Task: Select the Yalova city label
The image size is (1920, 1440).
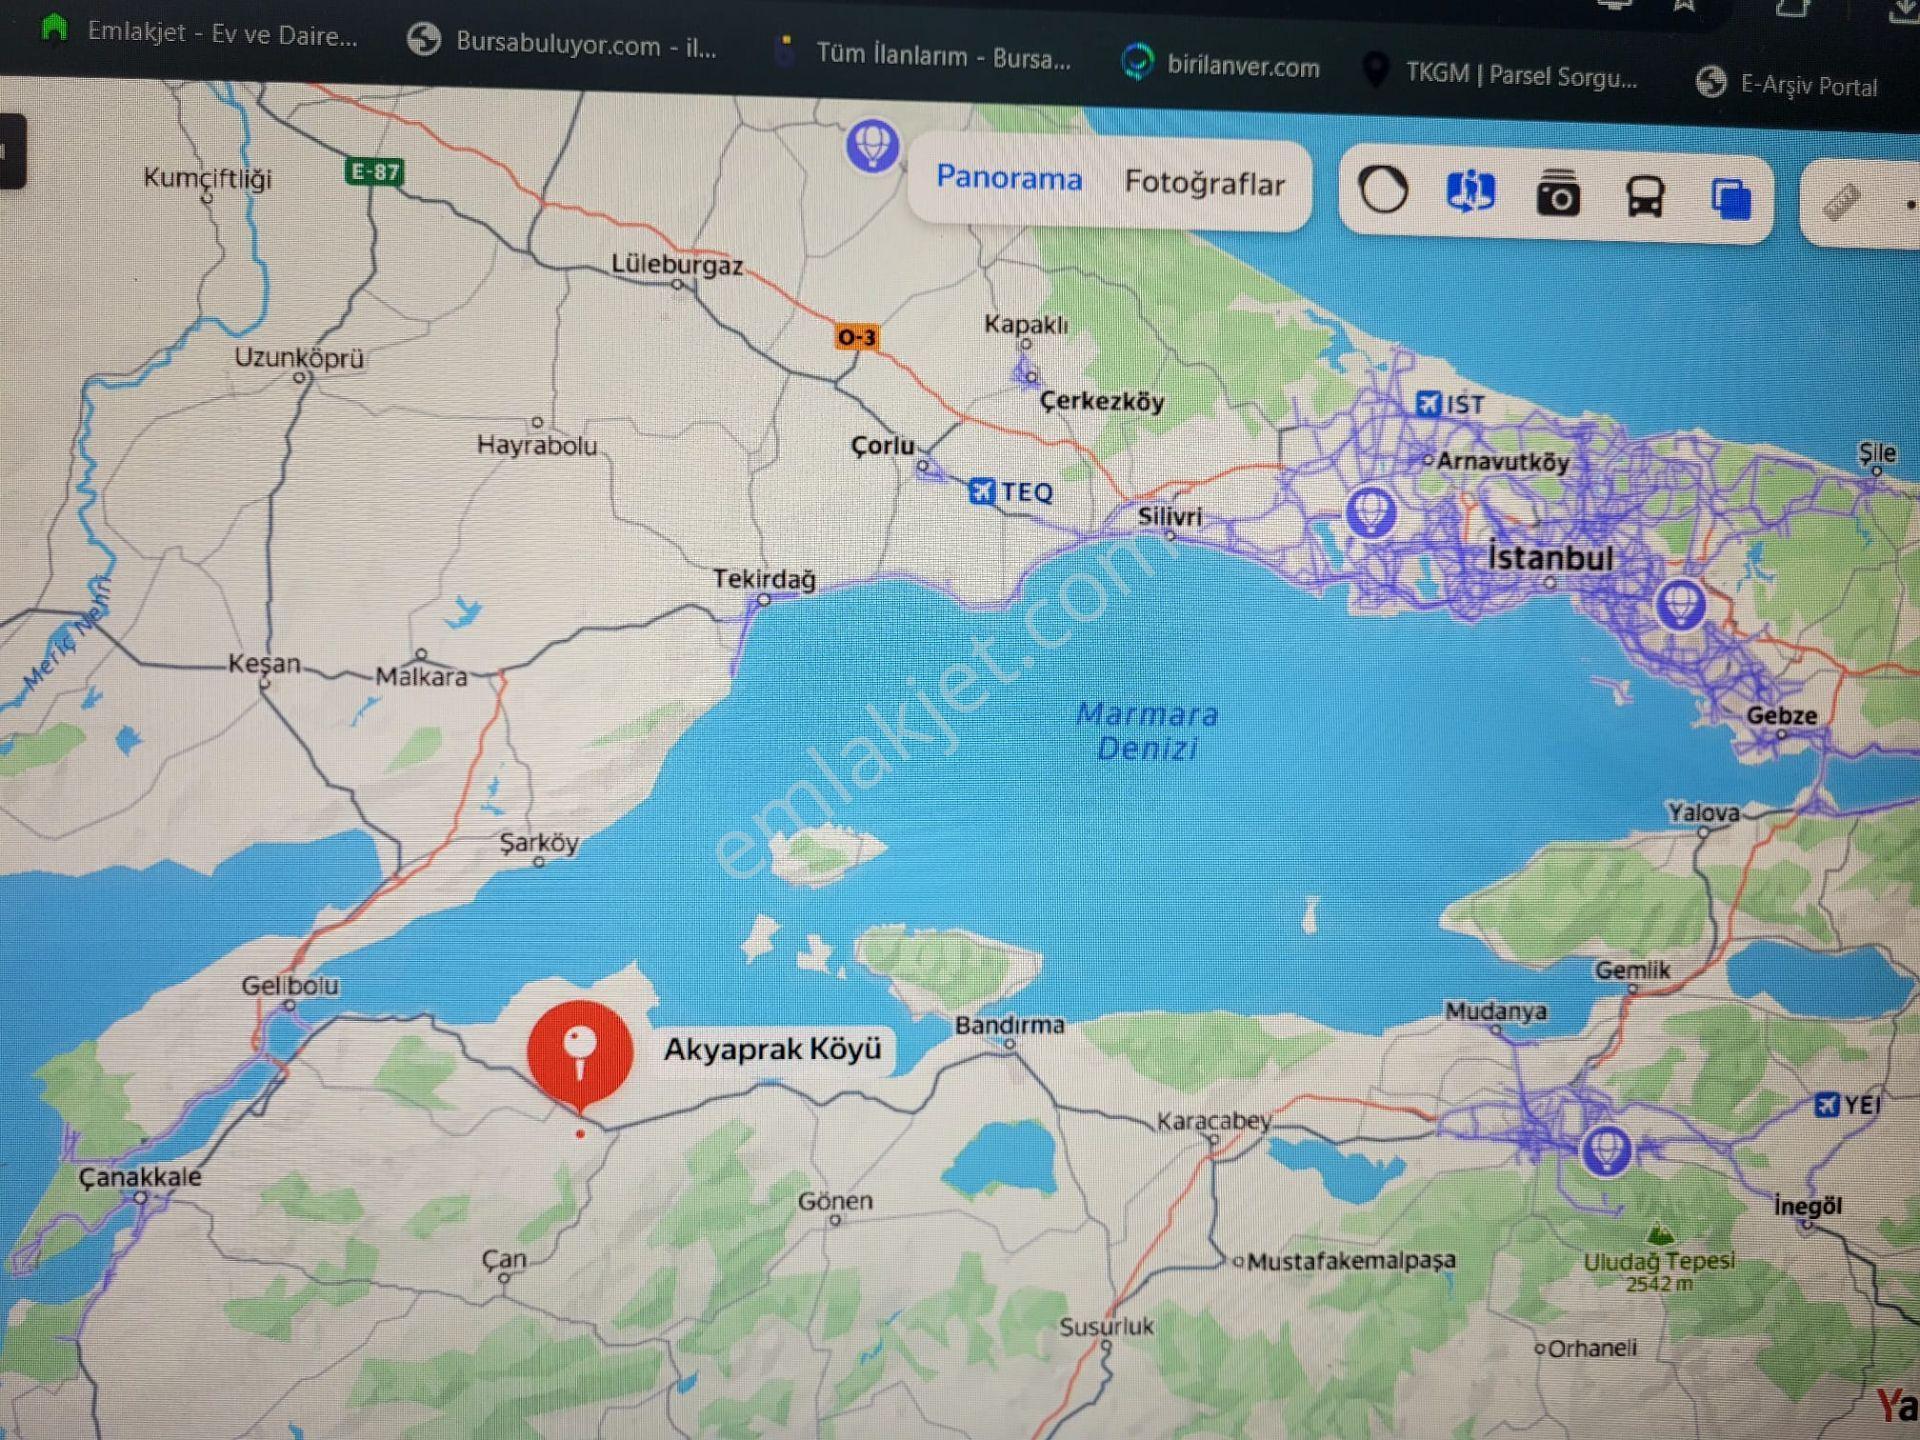Action: pos(1703,812)
